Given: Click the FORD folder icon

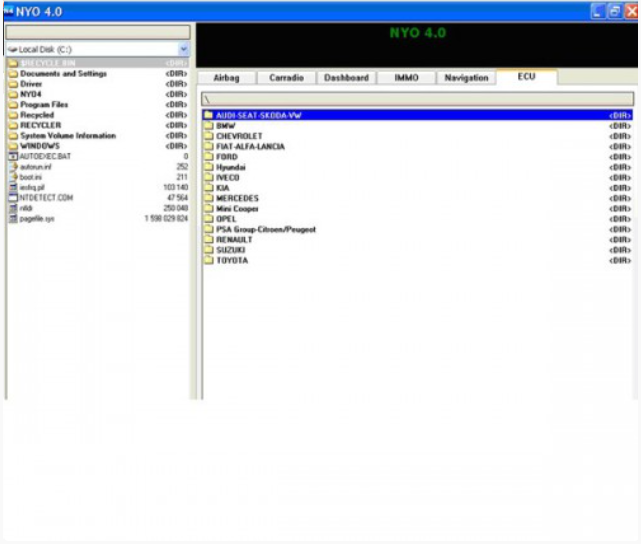Looking at the screenshot, I should point(208,157).
